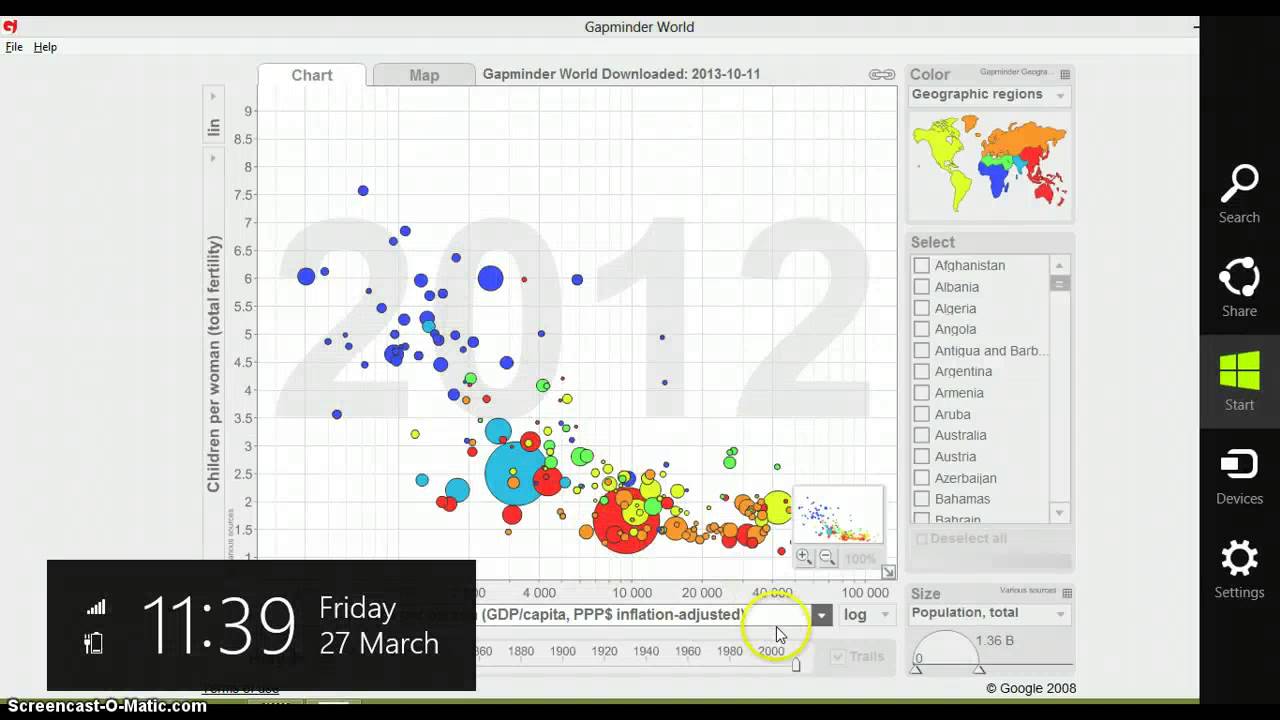Tick the Bahamas checkbox
The height and width of the screenshot is (720, 1280).
click(x=921, y=499)
